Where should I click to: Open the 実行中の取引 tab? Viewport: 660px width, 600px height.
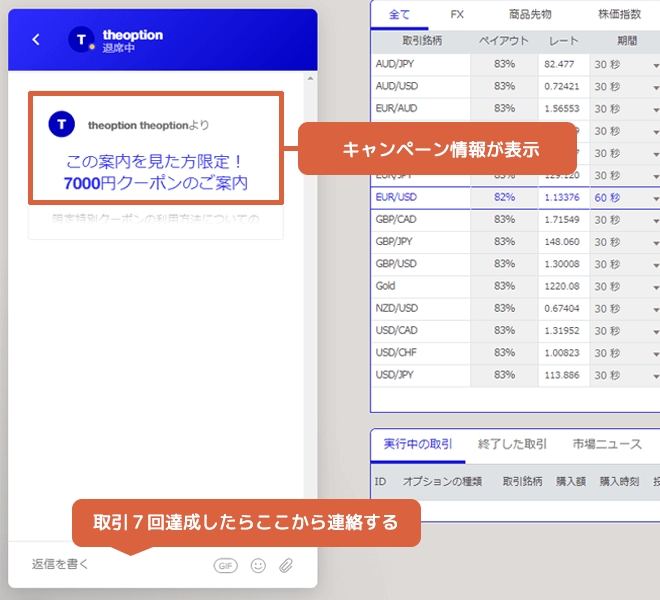pyautogui.click(x=418, y=444)
